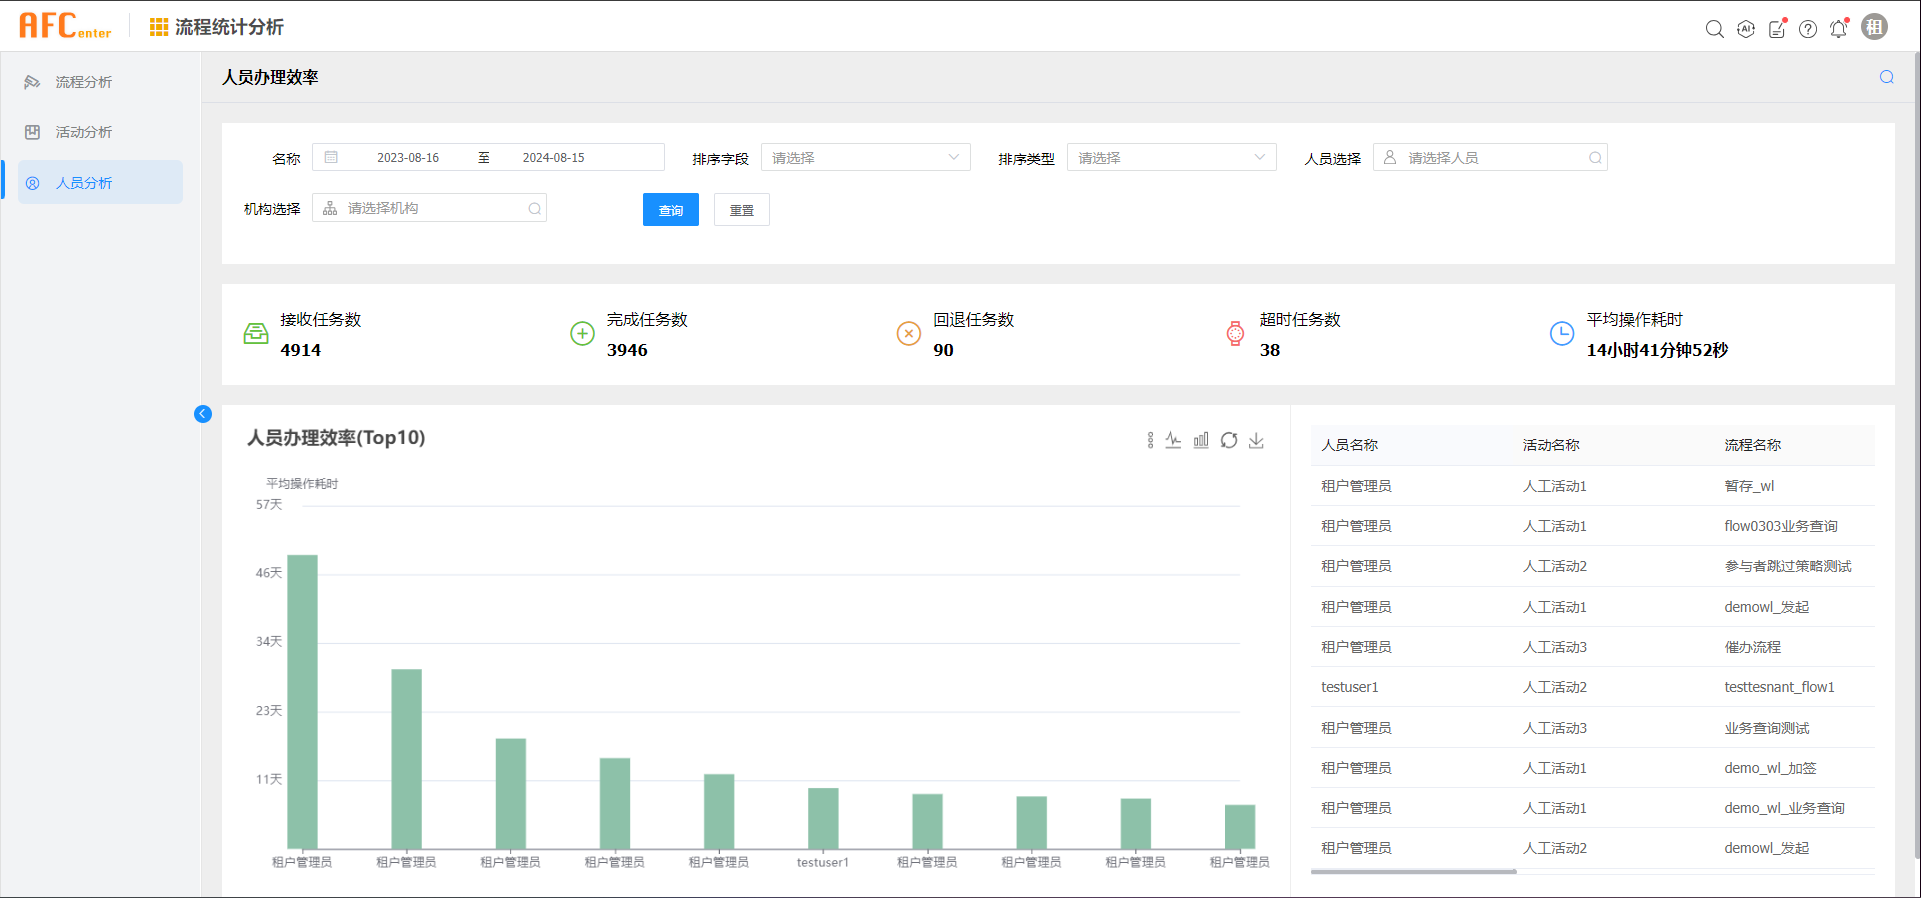Switch chart to line chart view
1921x898 pixels.
click(1173, 440)
